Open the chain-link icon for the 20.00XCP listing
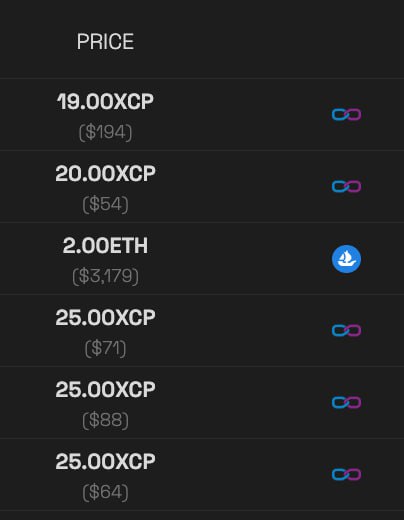 pos(346,186)
